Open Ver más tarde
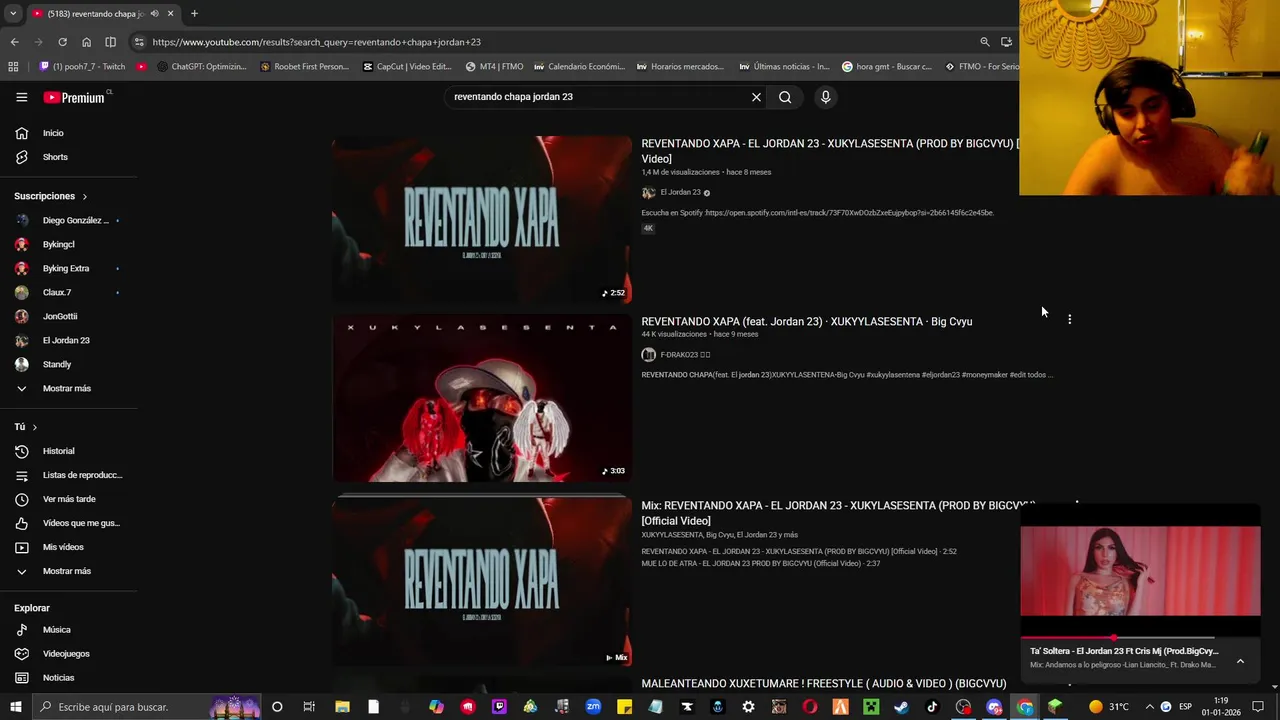Viewport: 1280px width, 720px height. (68, 499)
